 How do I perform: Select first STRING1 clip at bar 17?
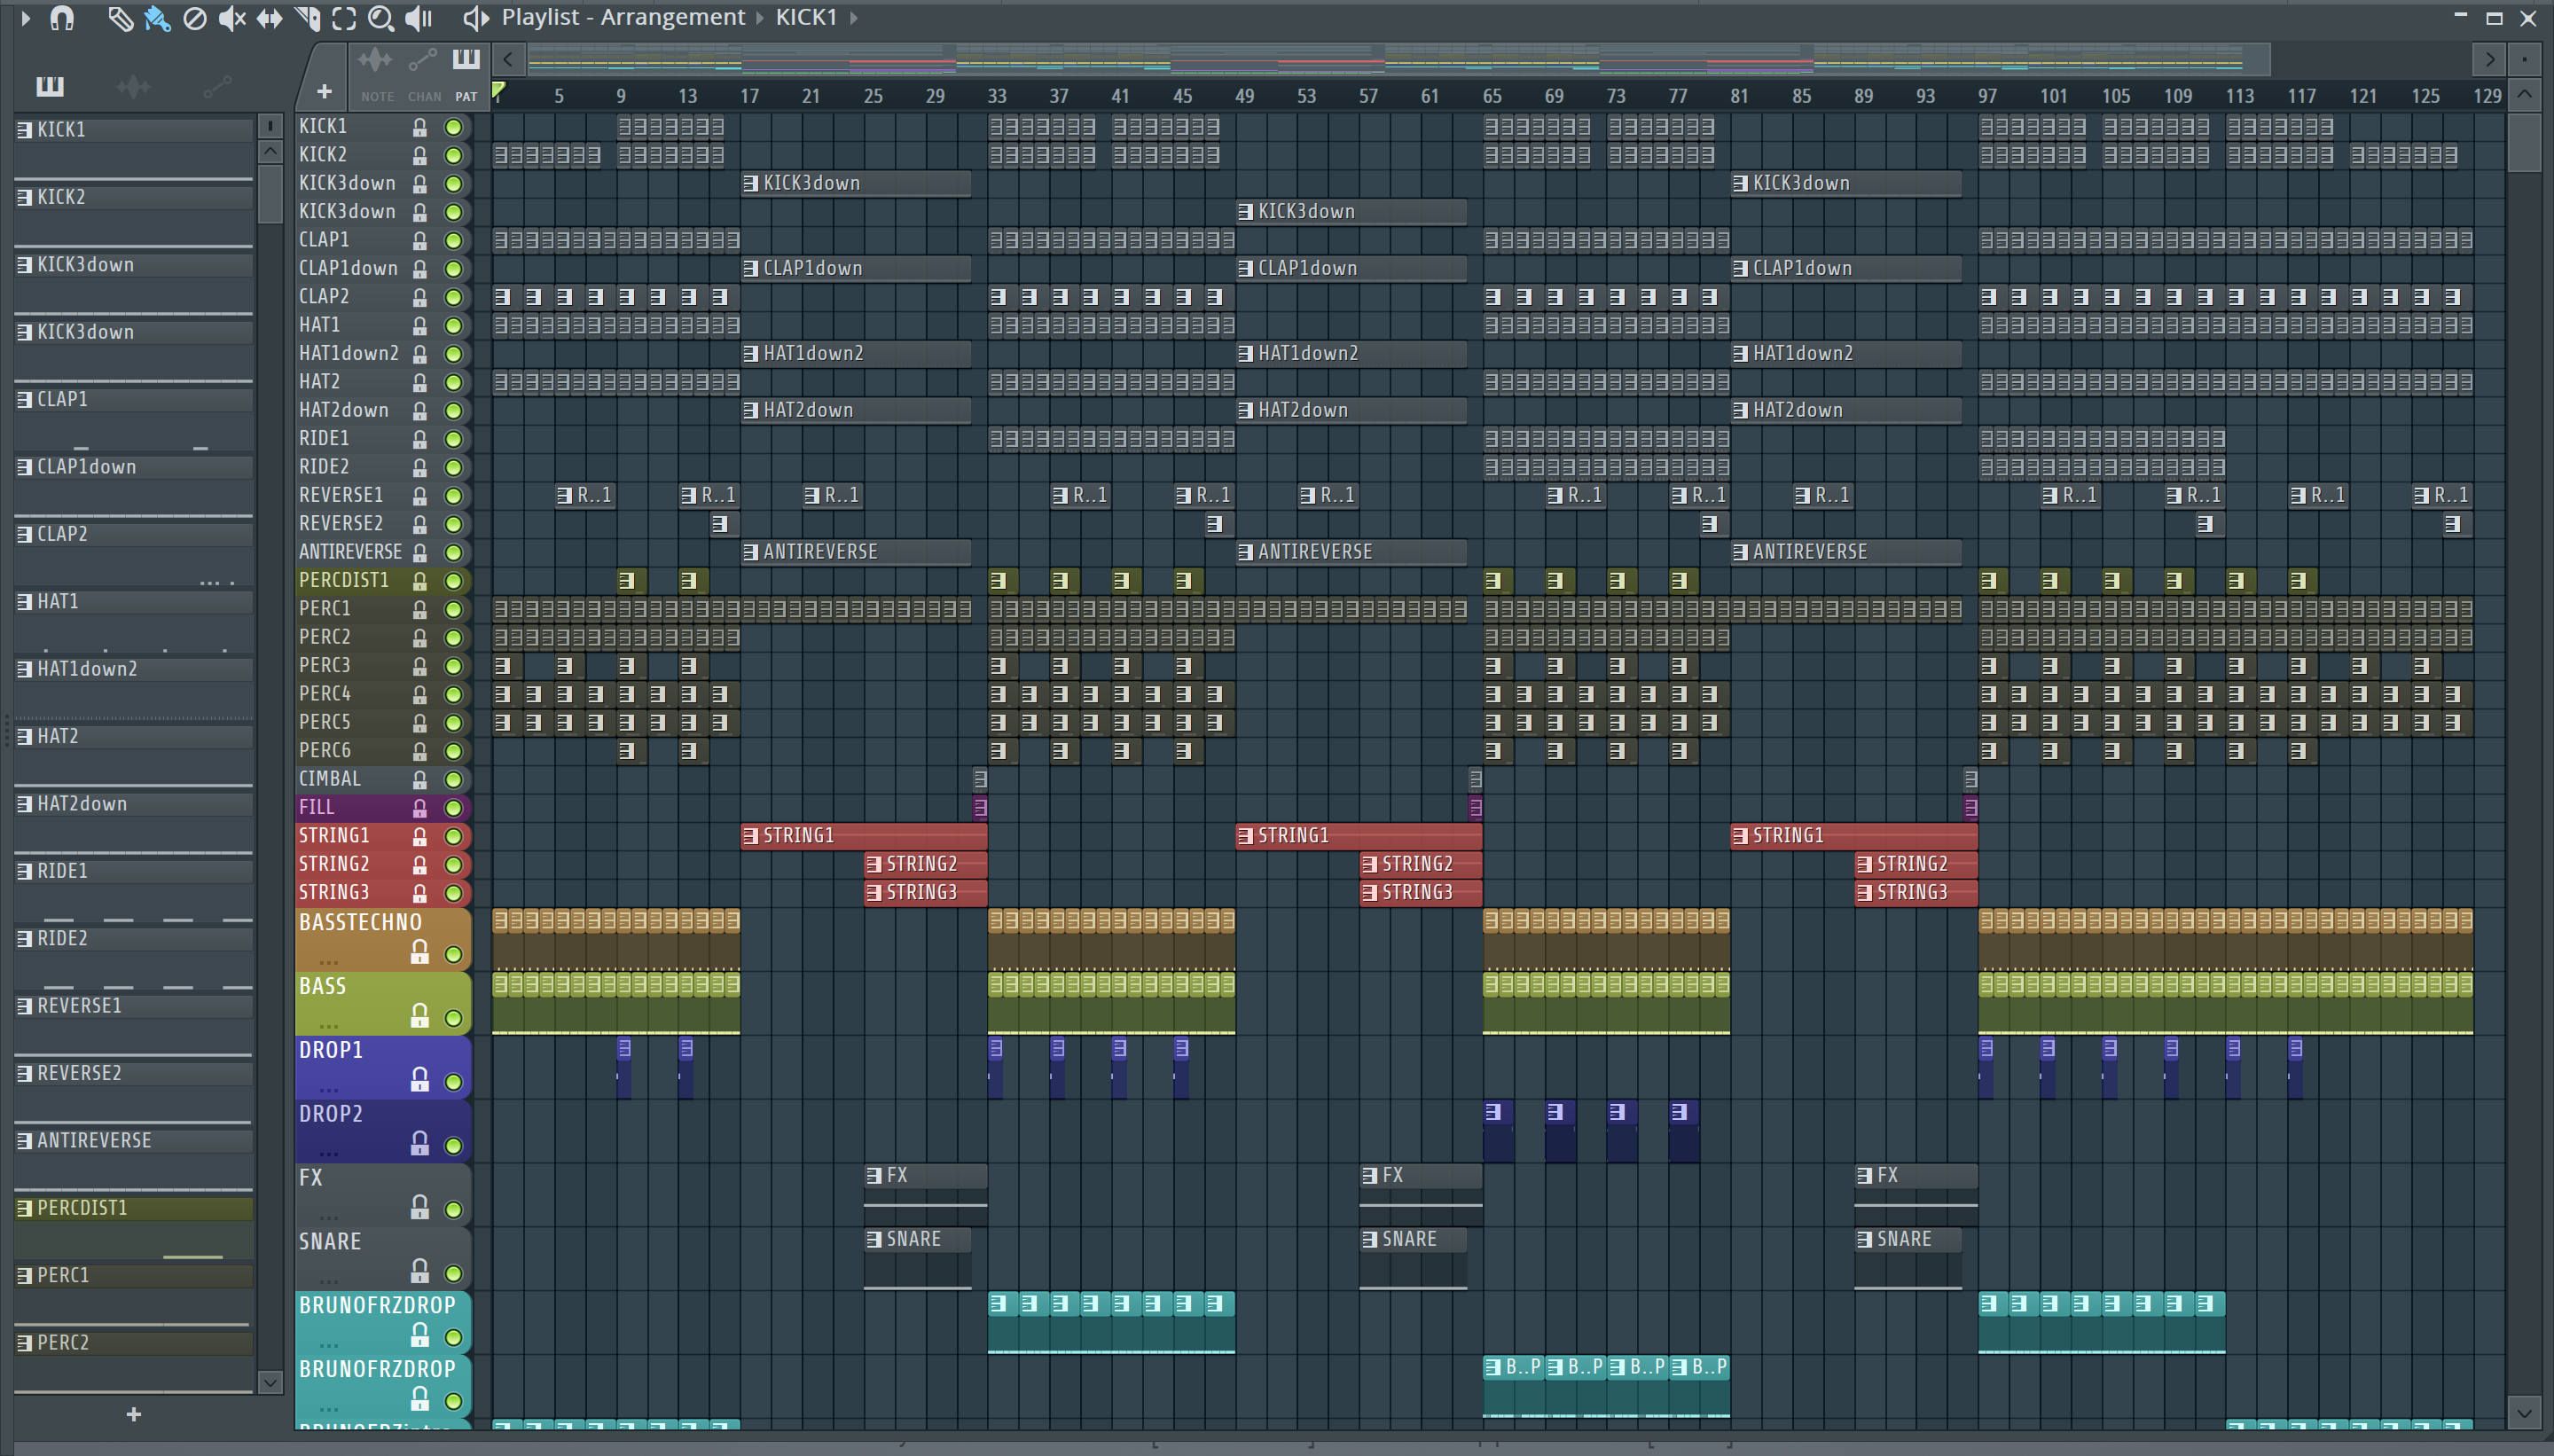[x=864, y=836]
